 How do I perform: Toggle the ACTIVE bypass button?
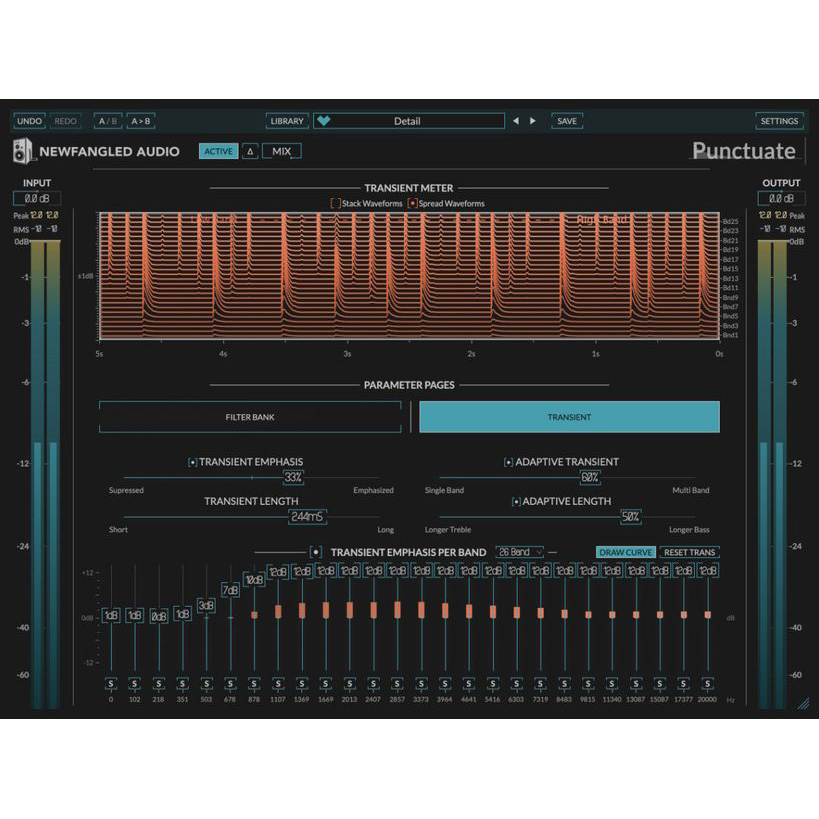(218, 151)
